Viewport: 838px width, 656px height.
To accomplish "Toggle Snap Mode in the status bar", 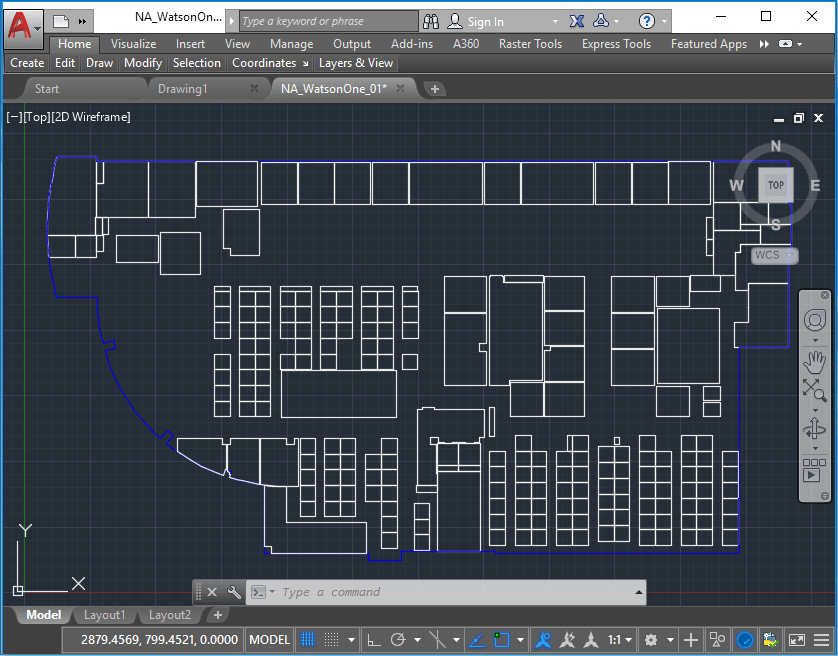I will [333, 639].
